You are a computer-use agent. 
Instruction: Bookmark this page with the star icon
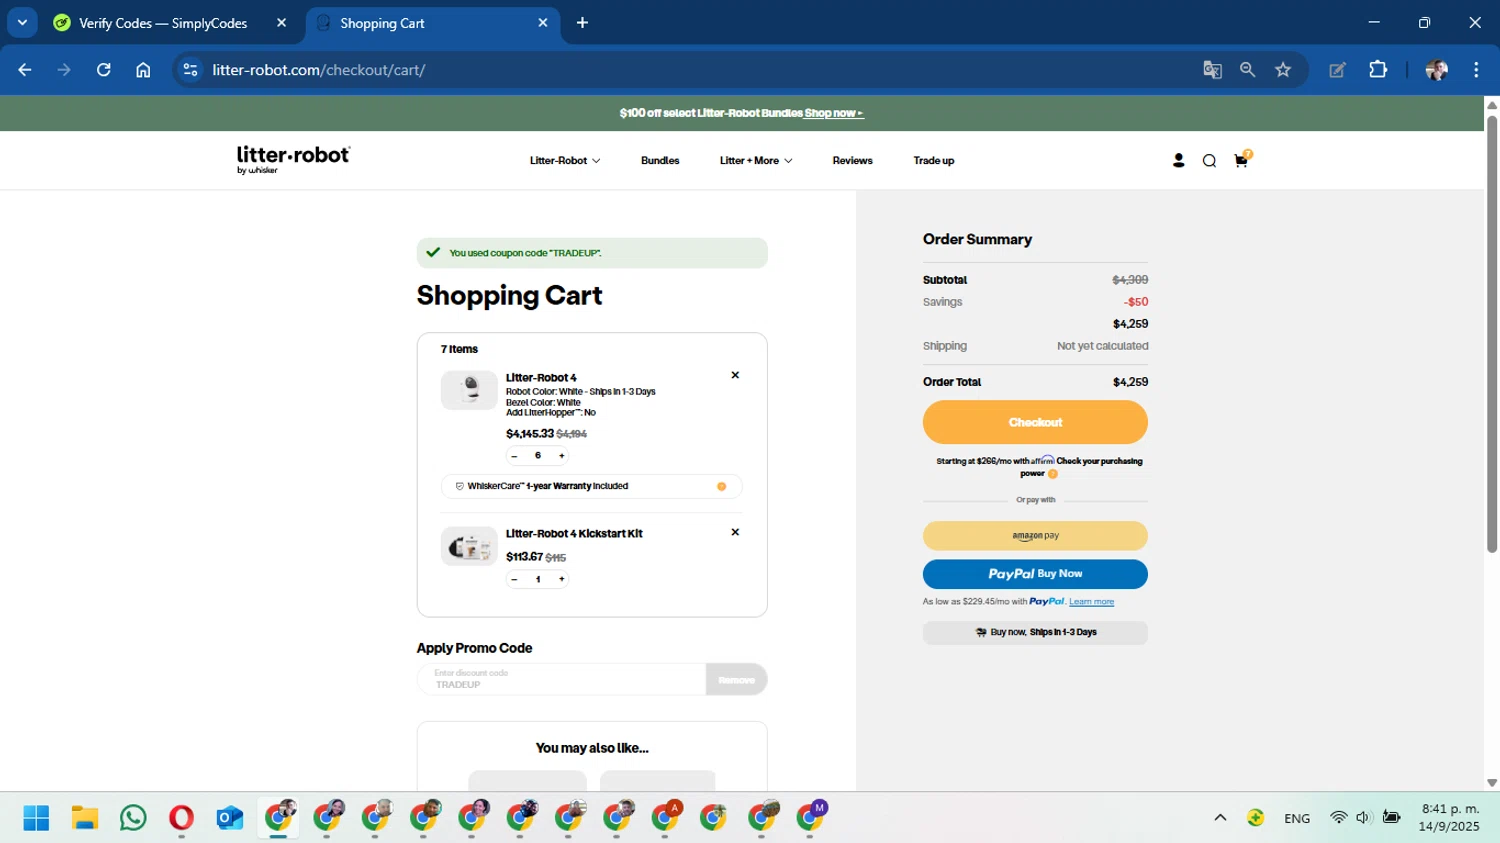(x=1283, y=70)
